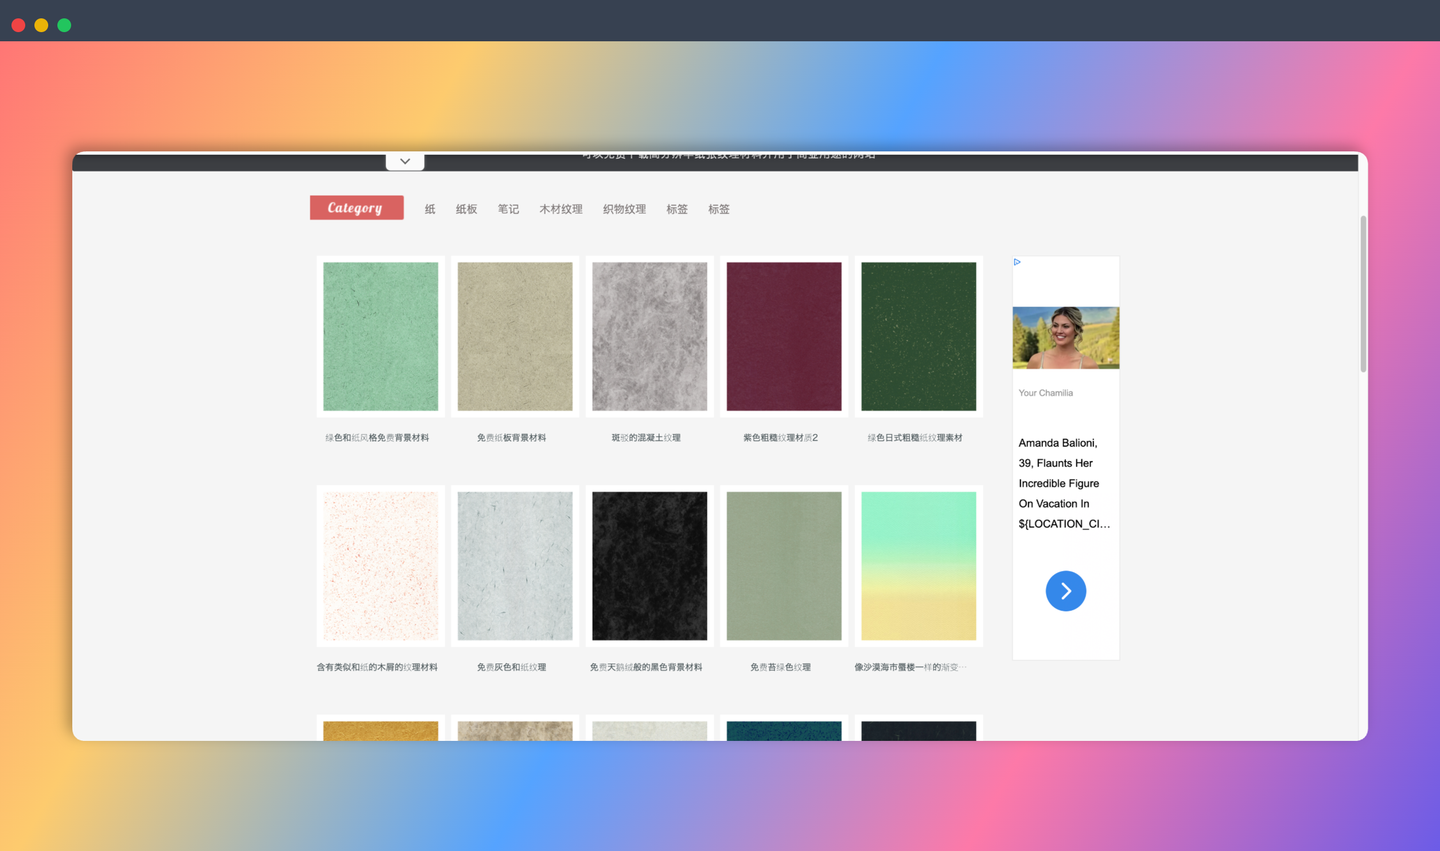This screenshot has width=1440, height=851.
Task: Close the window with the red button
Action: [18, 25]
